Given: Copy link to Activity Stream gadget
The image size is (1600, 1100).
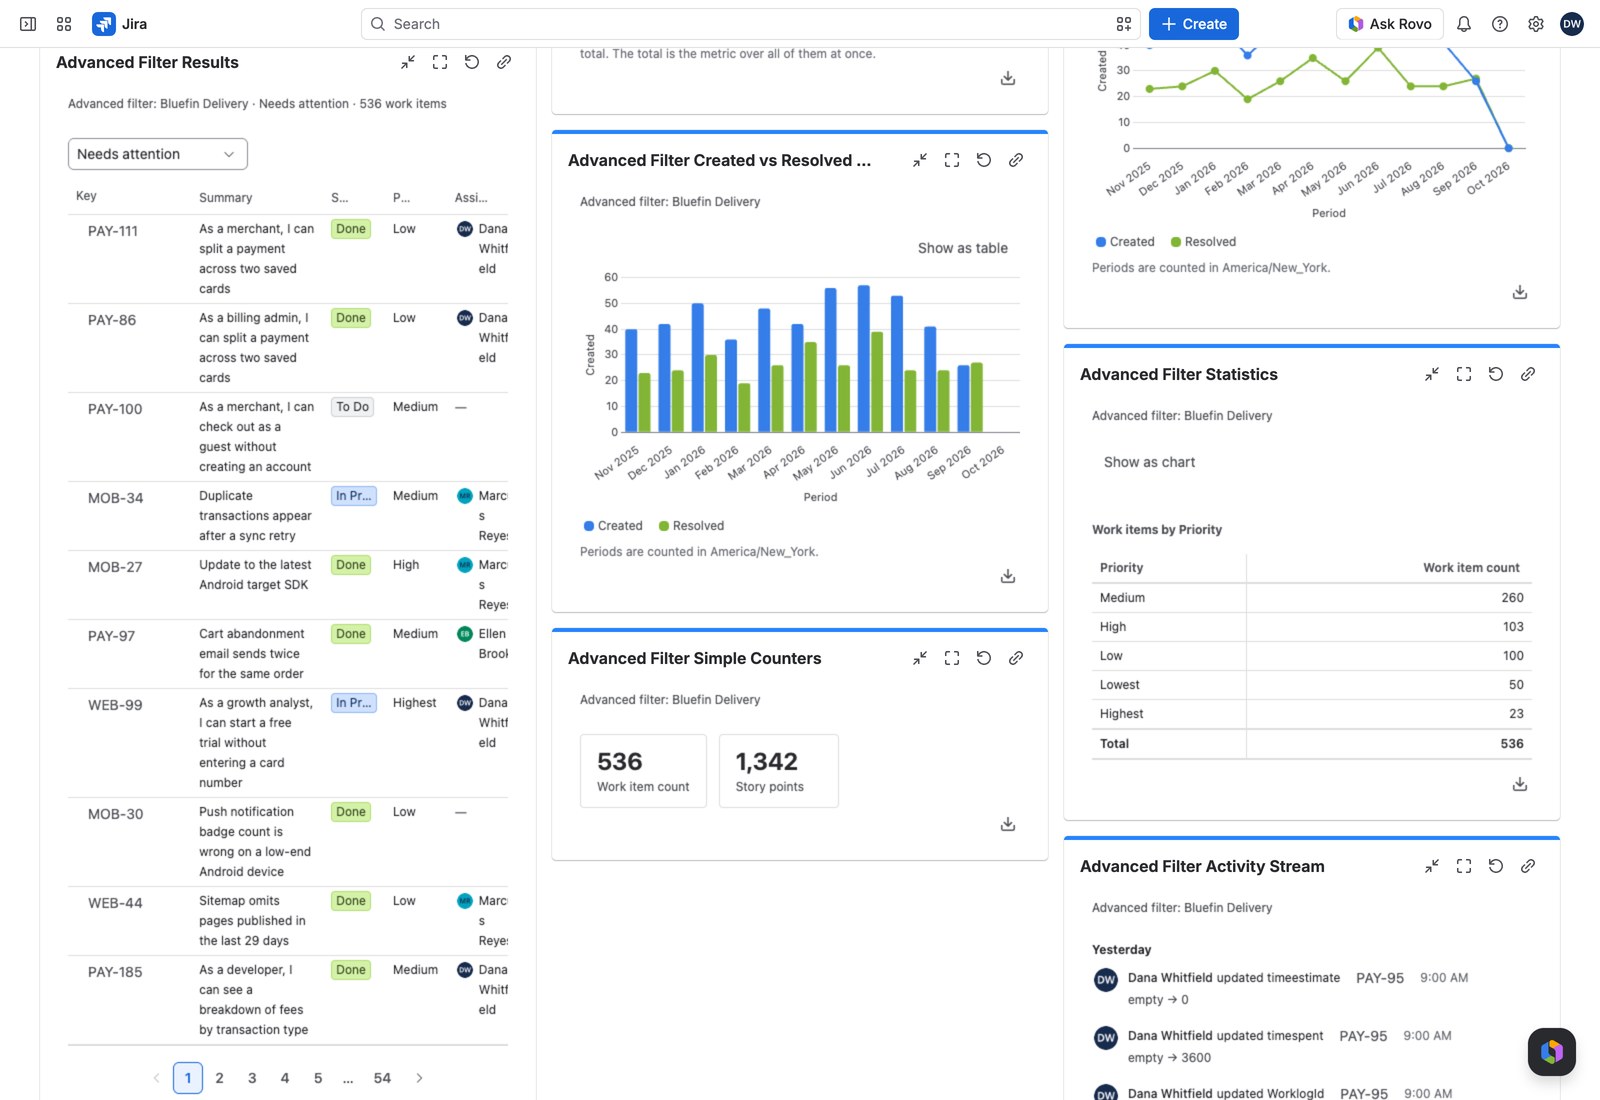Looking at the screenshot, I should [1528, 866].
